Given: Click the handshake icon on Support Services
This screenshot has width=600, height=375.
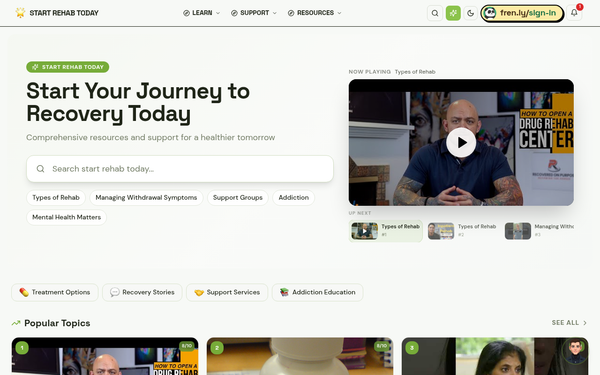Looking at the screenshot, I should point(199,292).
